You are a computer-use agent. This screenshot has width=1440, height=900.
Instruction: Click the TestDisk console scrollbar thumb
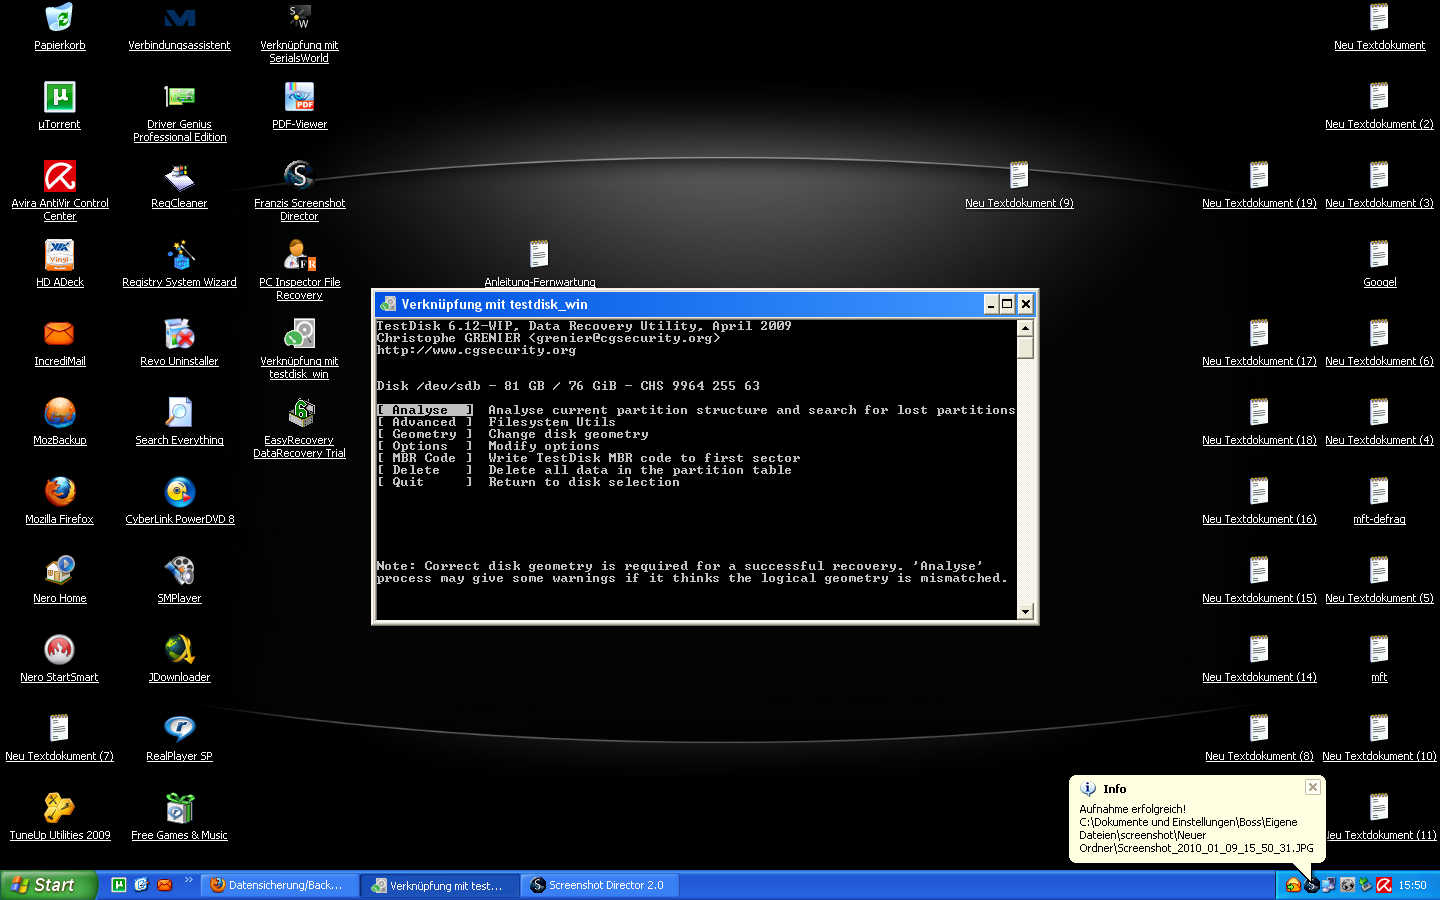click(x=1025, y=347)
